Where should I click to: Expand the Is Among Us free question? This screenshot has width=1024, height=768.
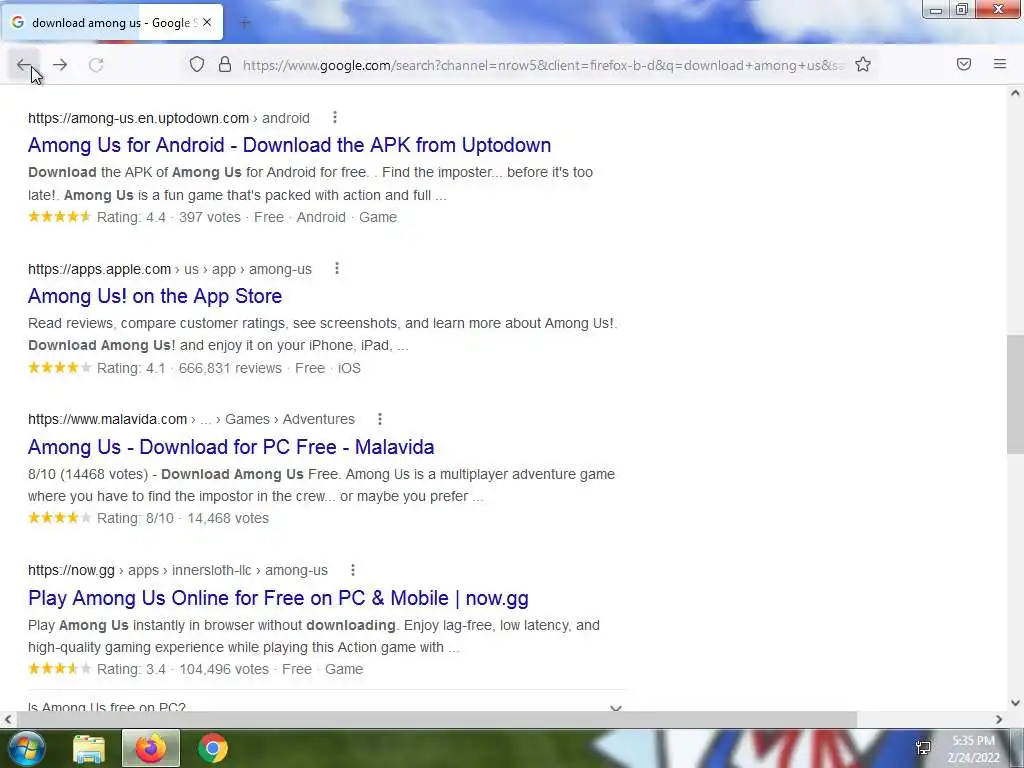pyautogui.click(x=327, y=707)
